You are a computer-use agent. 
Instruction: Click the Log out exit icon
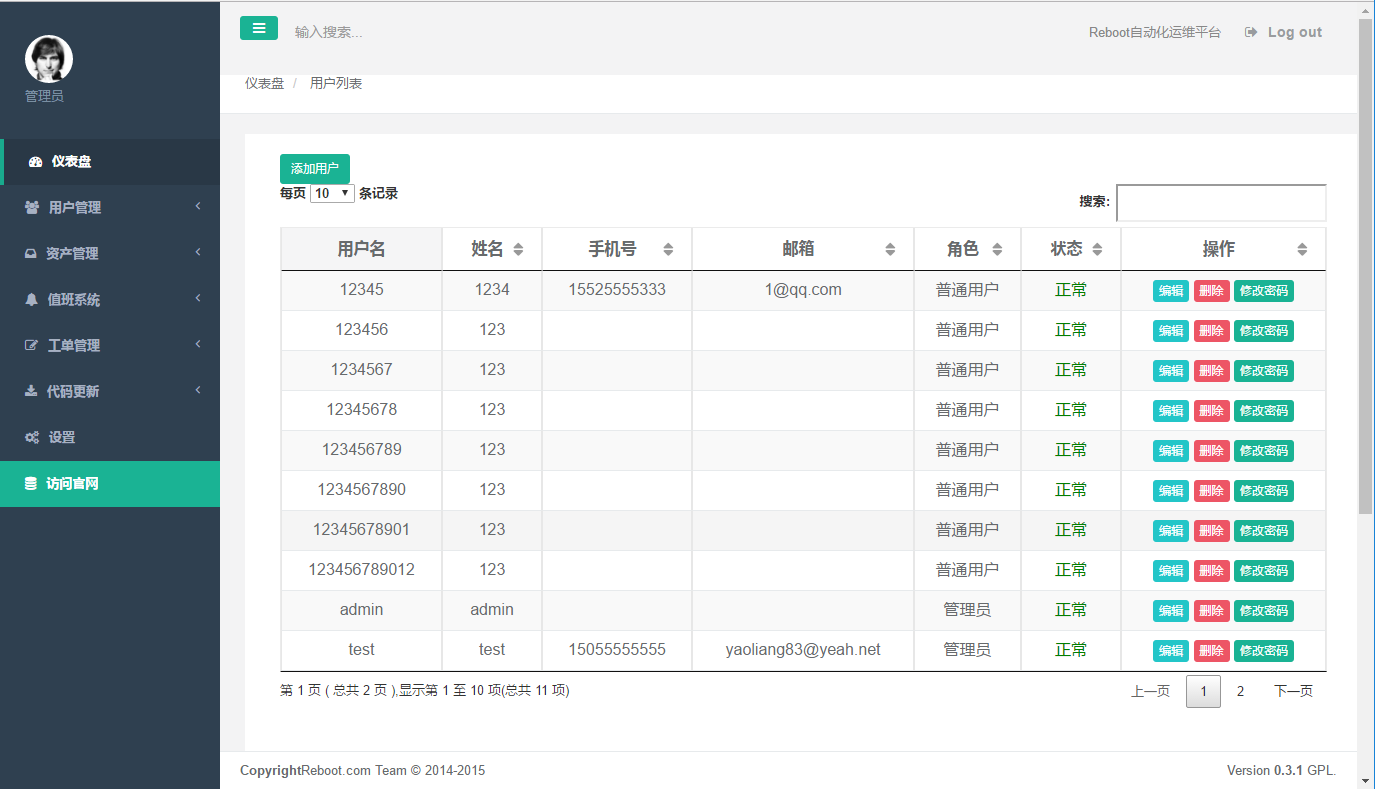(1251, 31)
